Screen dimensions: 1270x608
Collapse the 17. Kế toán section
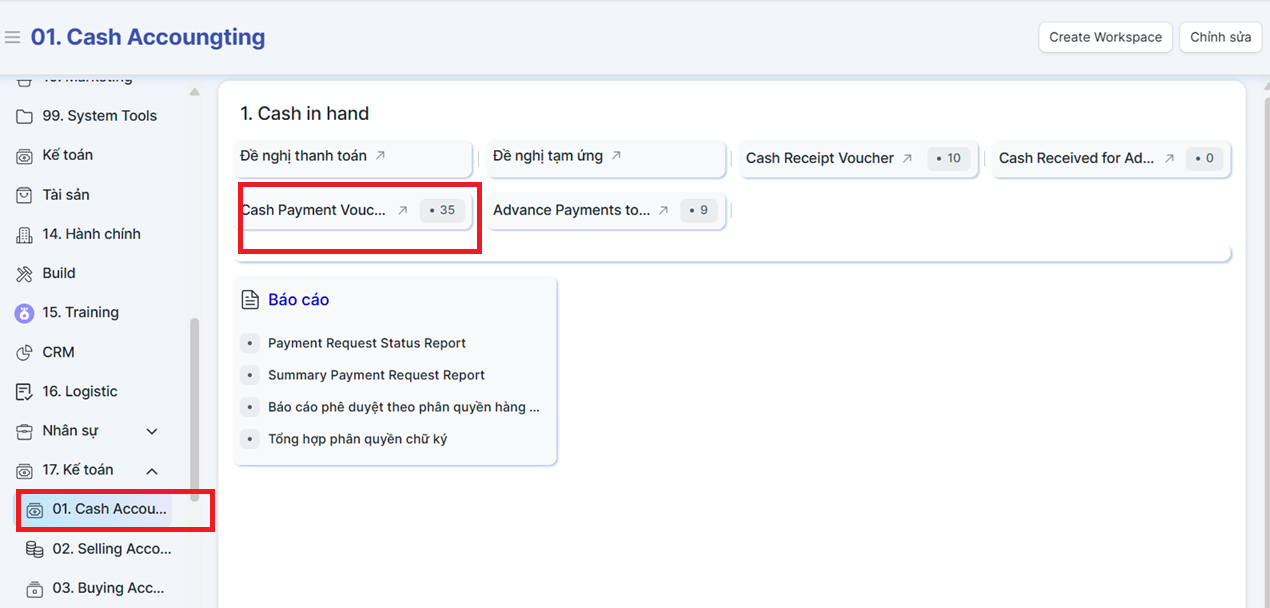[x=152, y=470]
